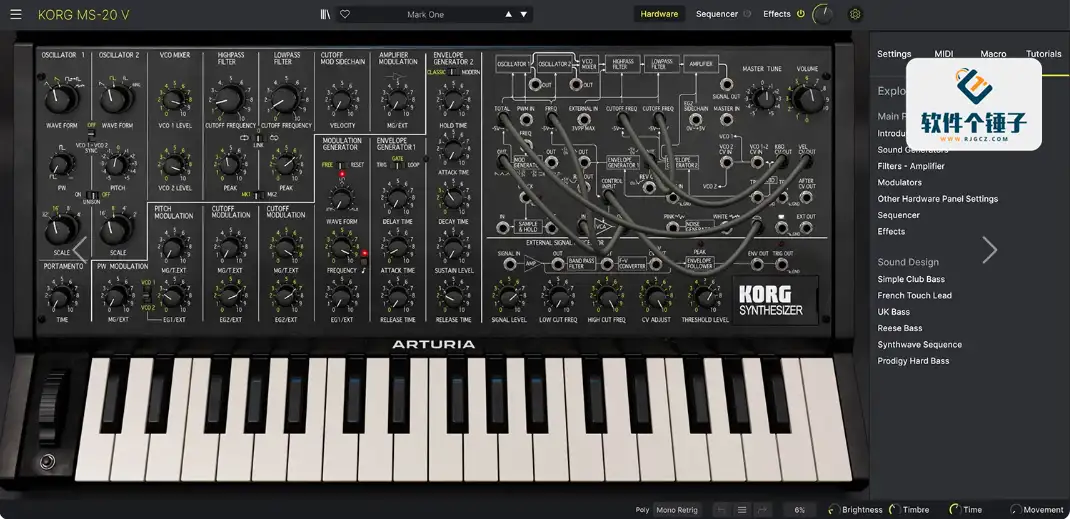Click the ENV OUT patch jack
This screenshot has height=519, width=1070.
pyautogui.click(x=757, y=265)
